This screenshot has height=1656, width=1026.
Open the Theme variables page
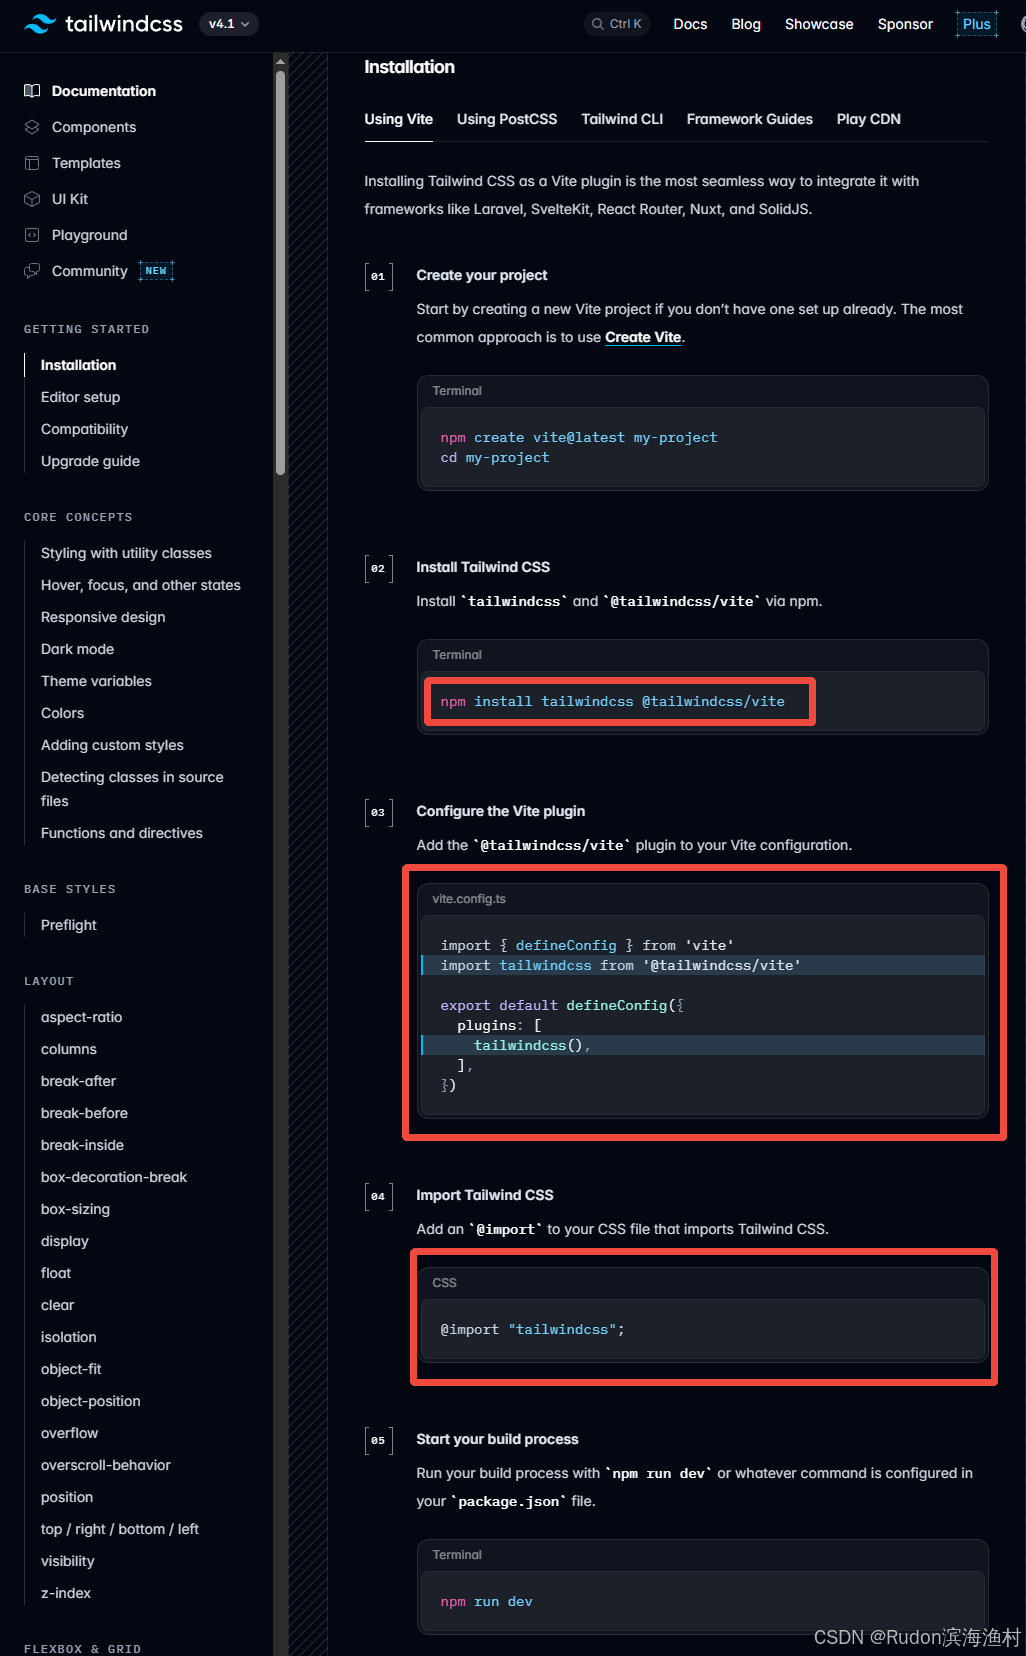coord(96,681)
